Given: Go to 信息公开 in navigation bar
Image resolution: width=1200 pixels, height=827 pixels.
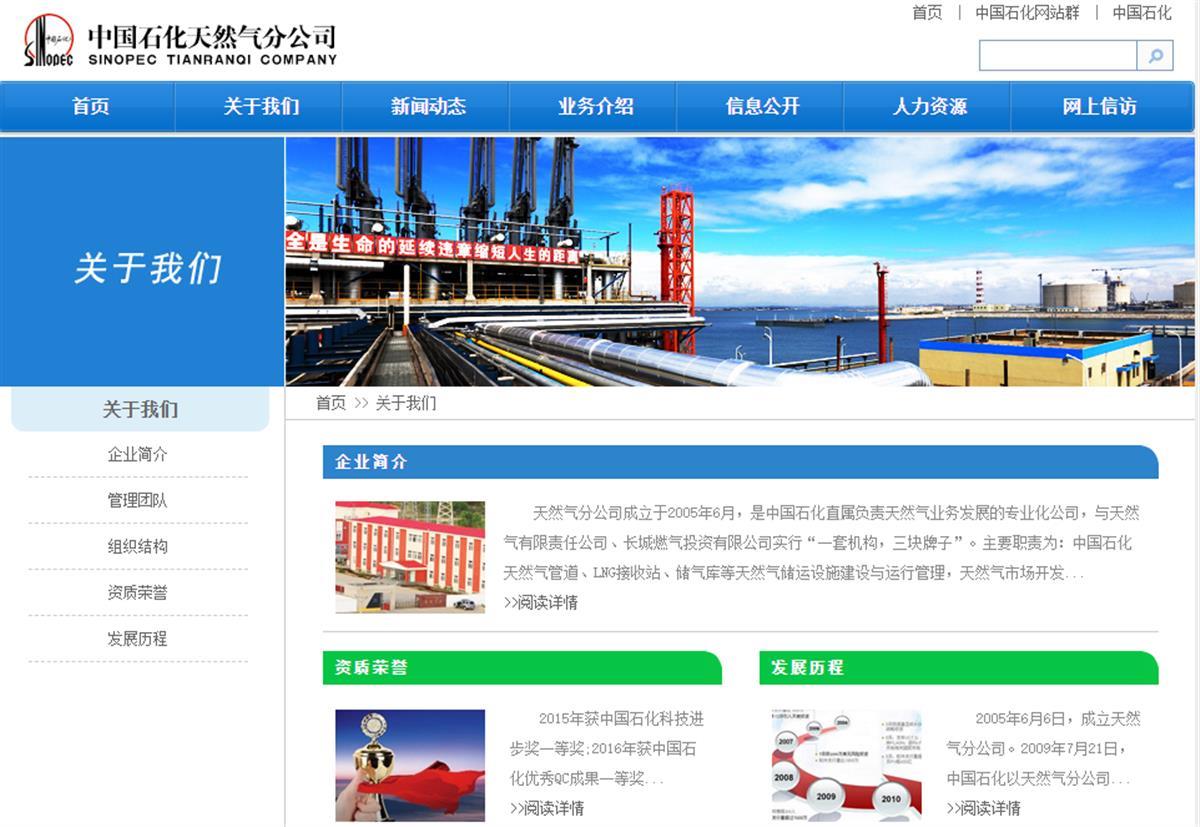Looking at the screenshot, I should [x=762, y=107].
